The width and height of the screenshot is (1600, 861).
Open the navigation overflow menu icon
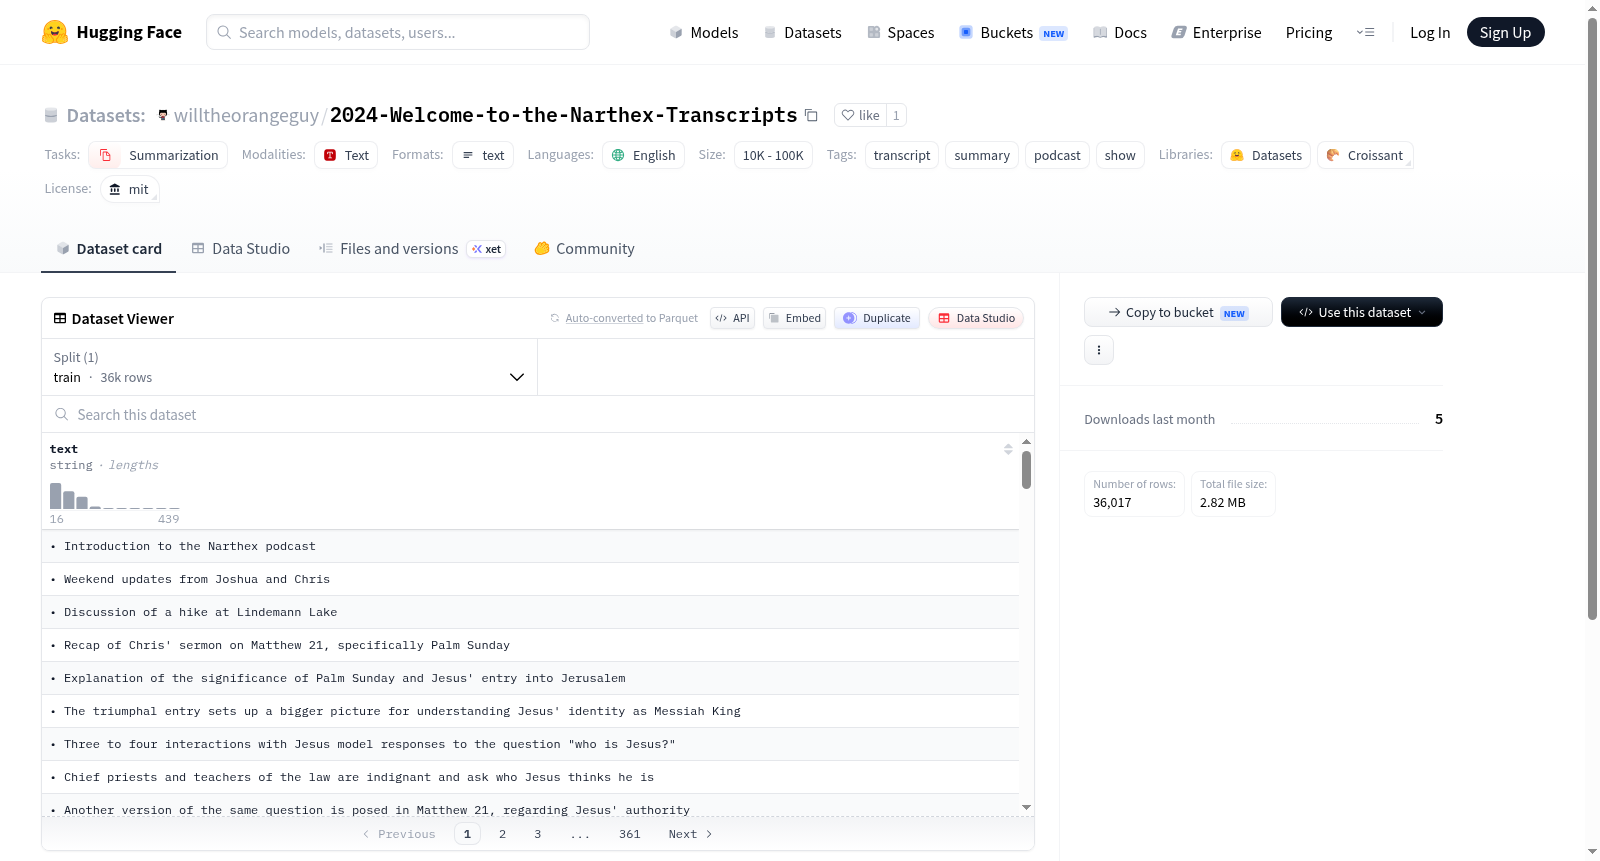pos(1365,32)
